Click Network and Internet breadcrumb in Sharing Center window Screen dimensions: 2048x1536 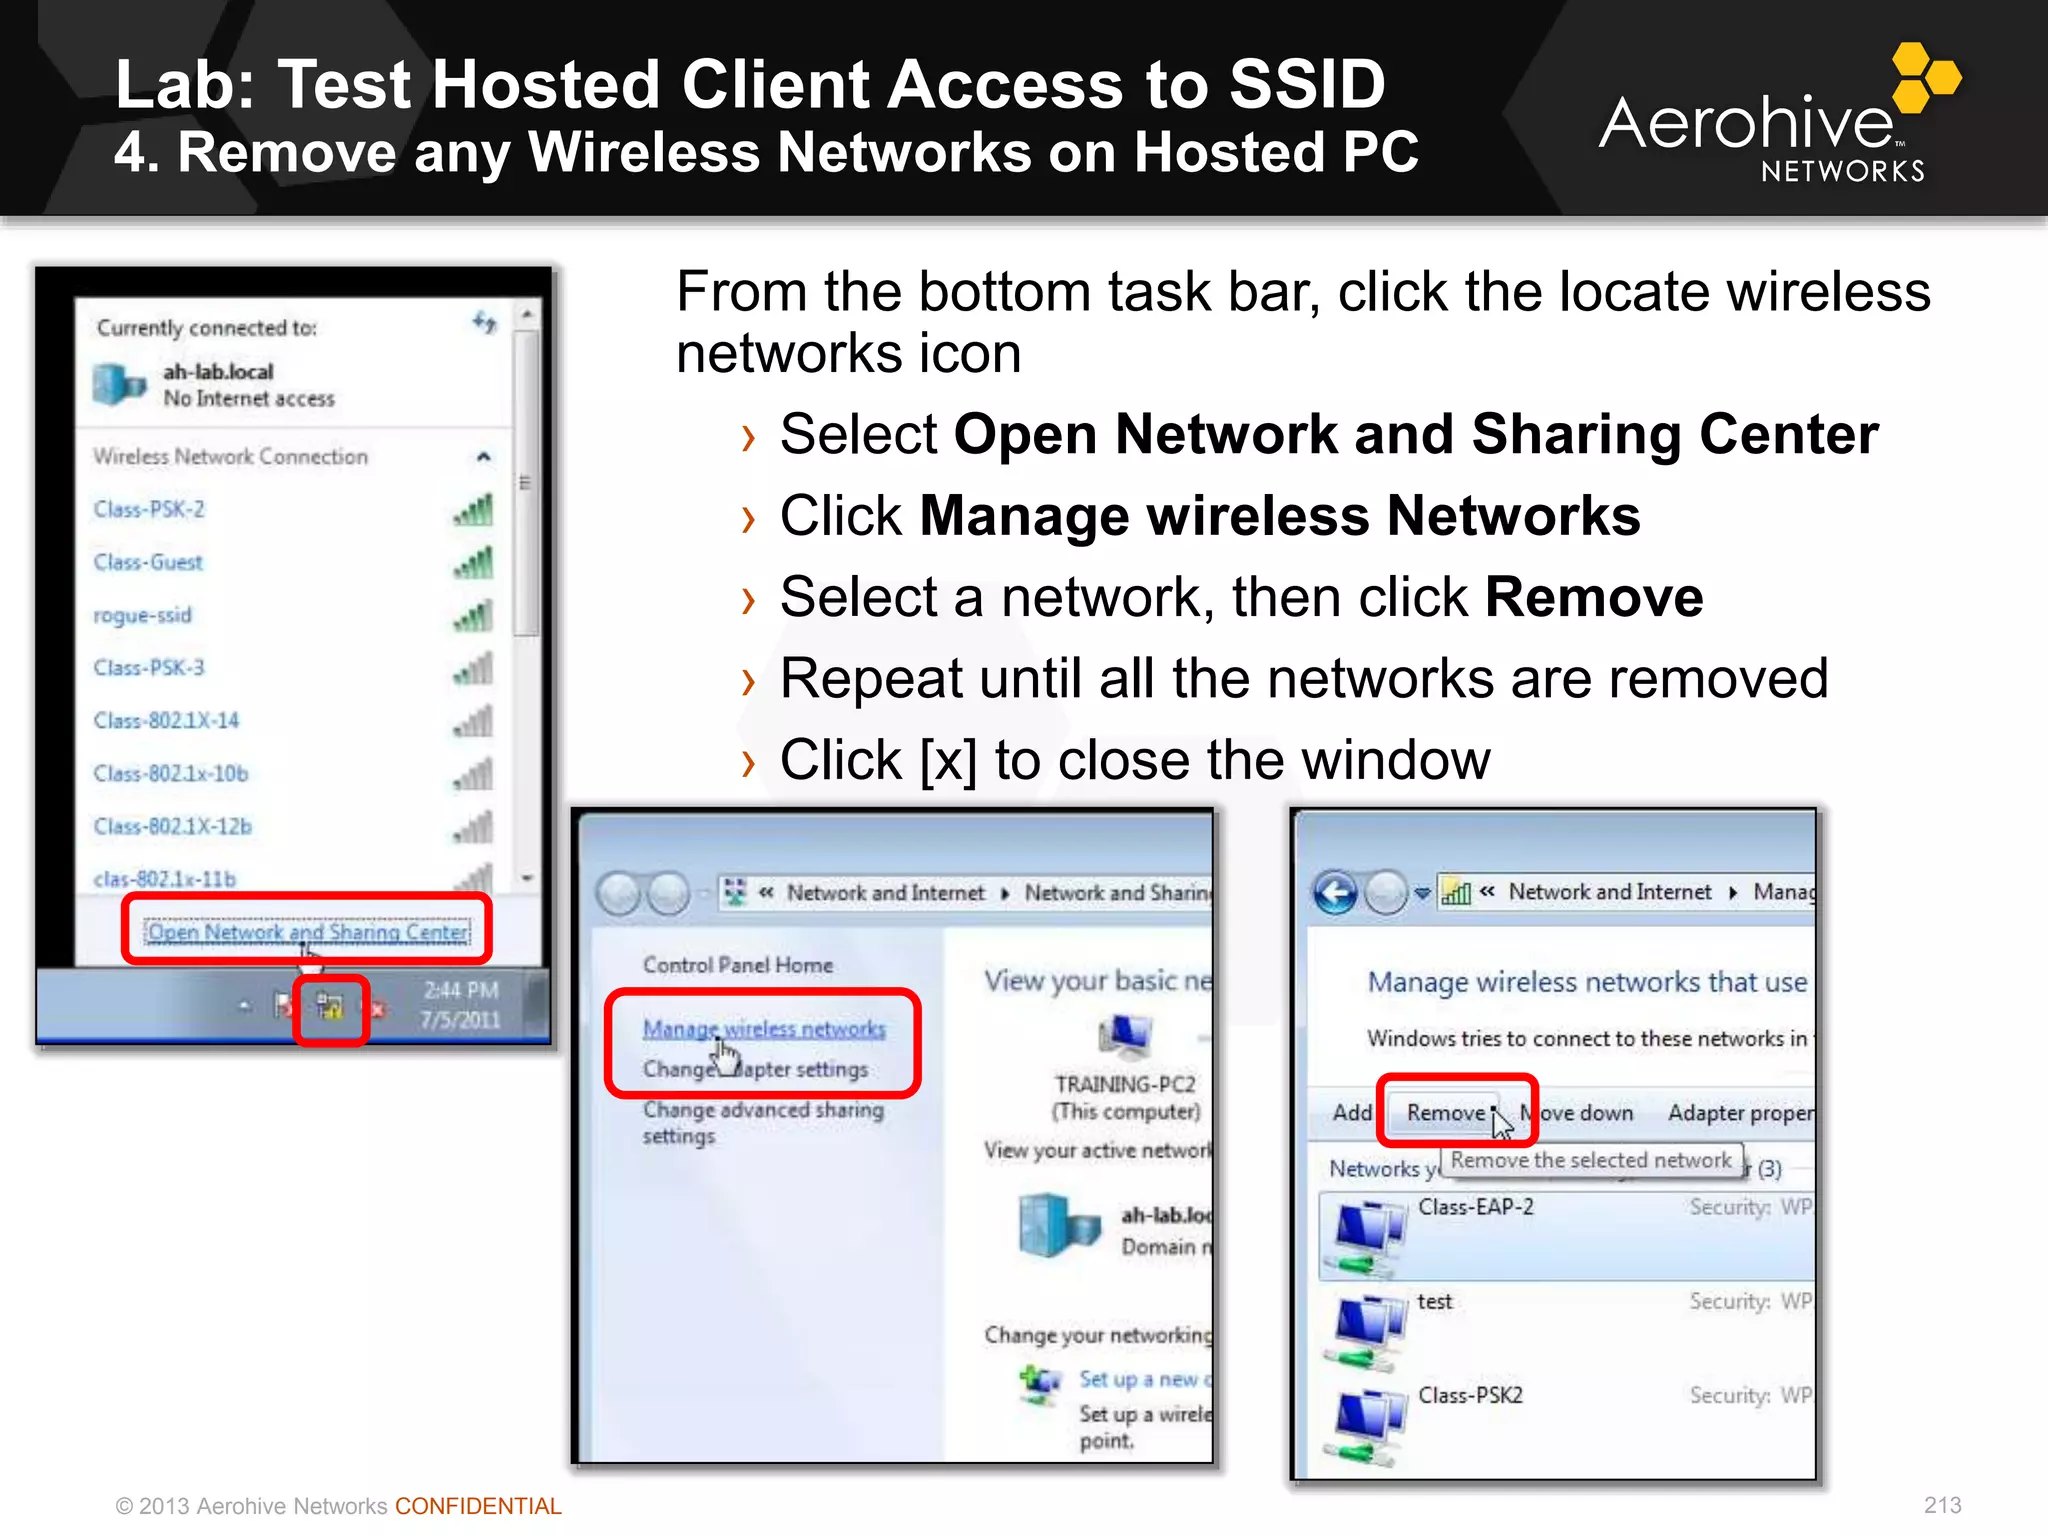click(885, 892)
